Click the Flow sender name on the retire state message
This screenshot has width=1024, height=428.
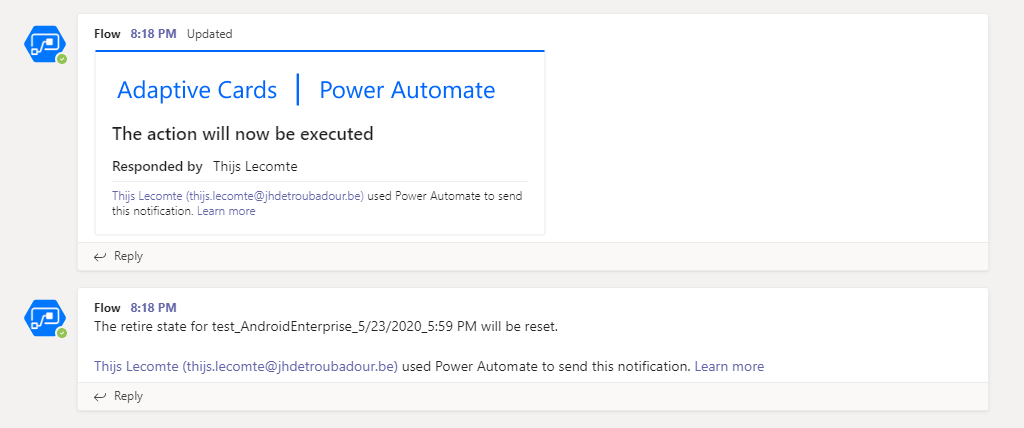[x=107, y=308]
